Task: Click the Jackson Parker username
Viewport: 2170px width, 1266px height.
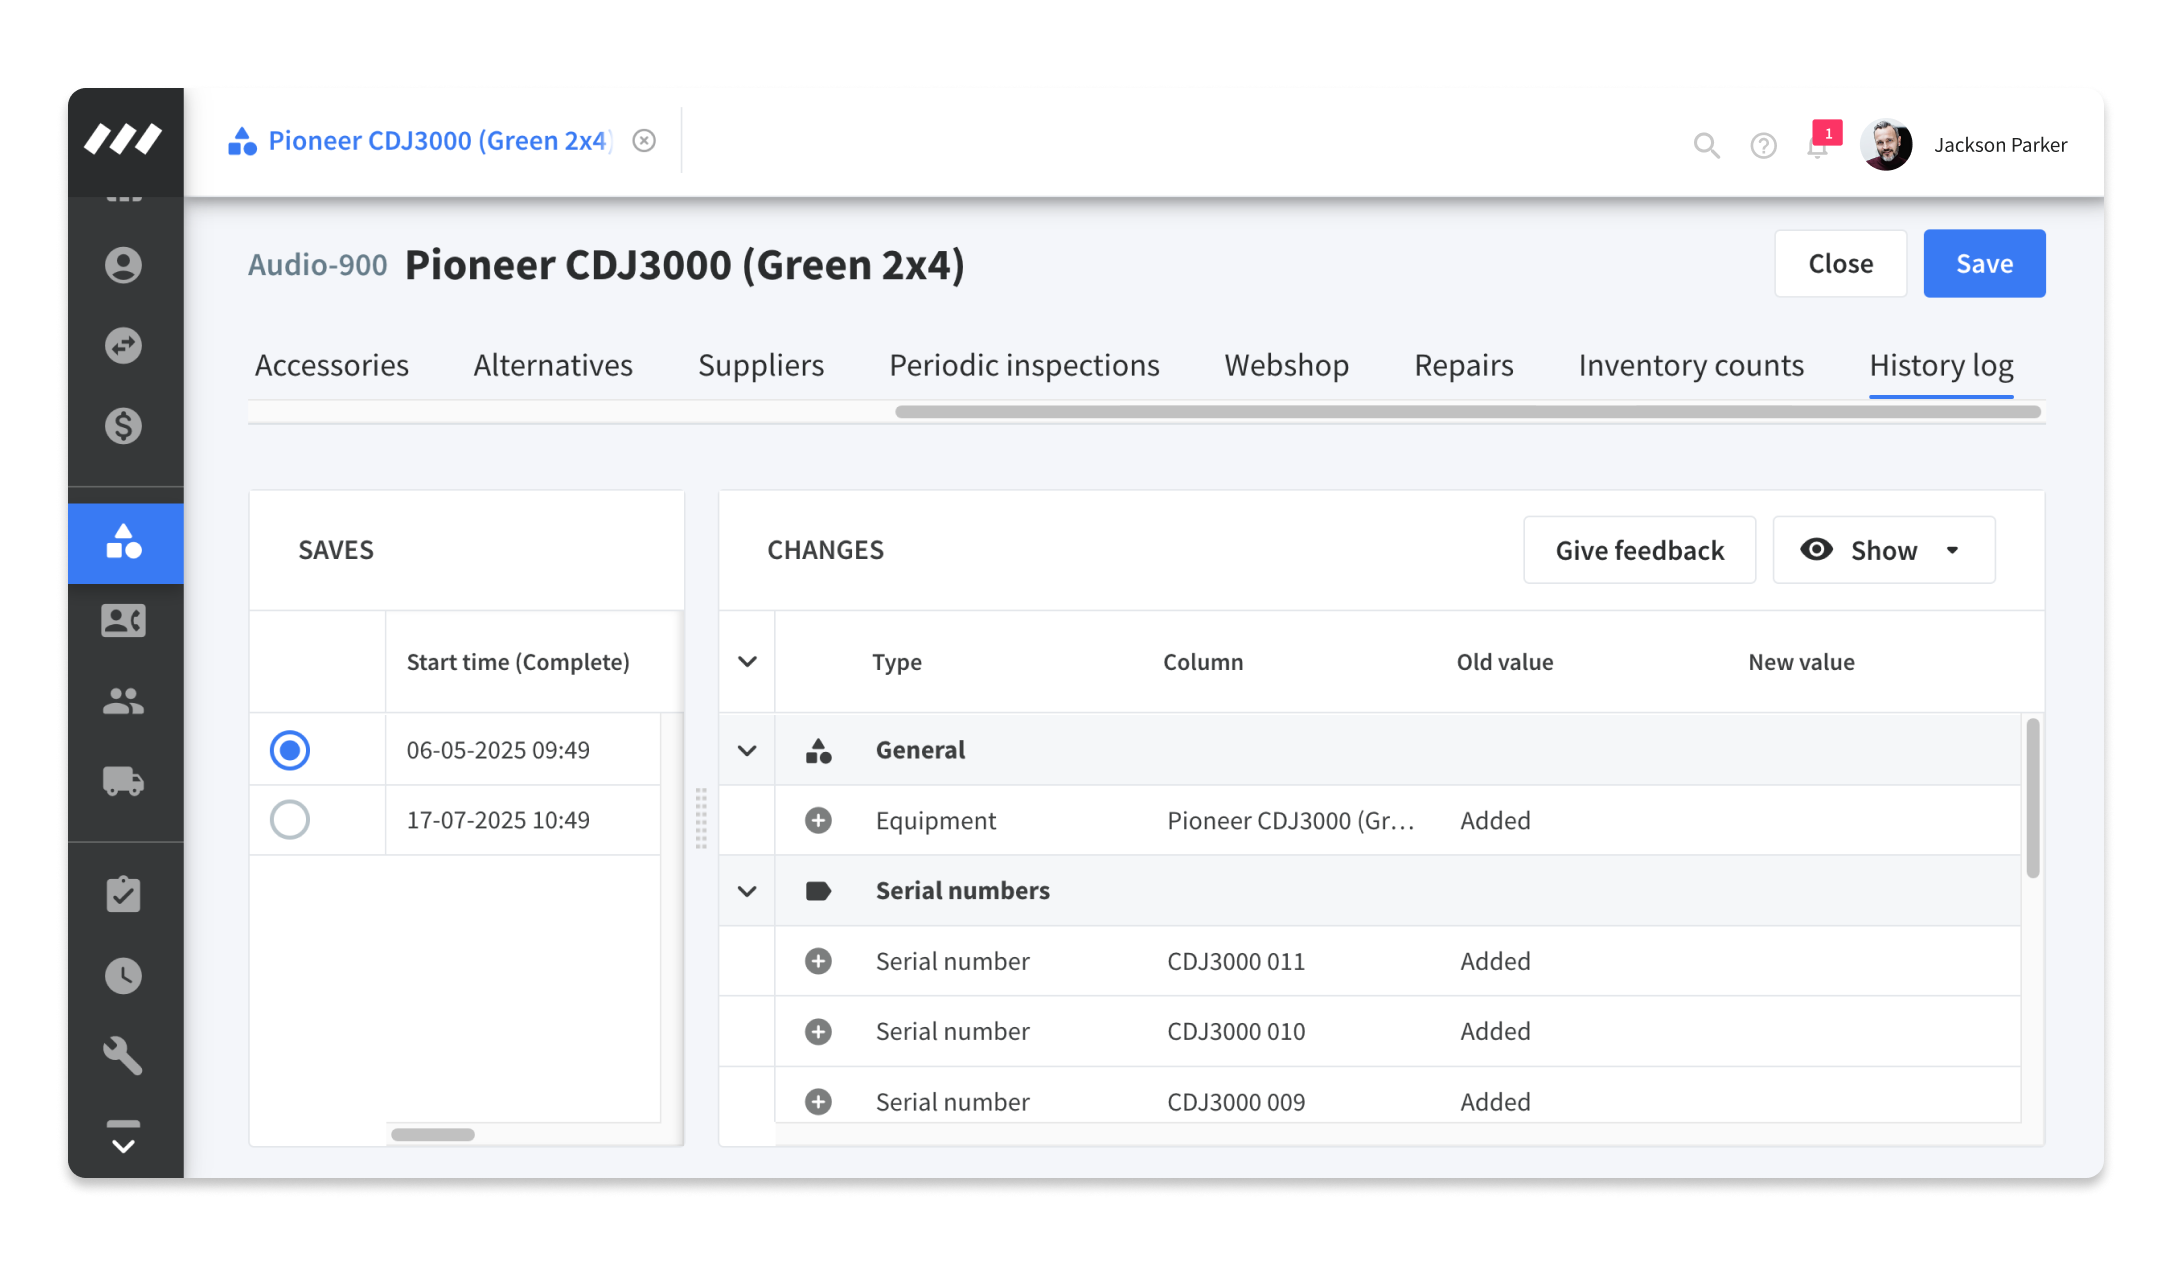Action: [x=2000, y=145]
